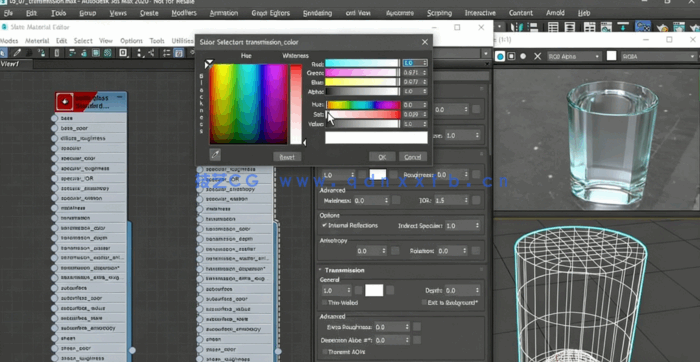The width and height of the screenshot is (700, 362).
Task: Click the base_color input socket on the left node
Action: (x=54, y=128)
